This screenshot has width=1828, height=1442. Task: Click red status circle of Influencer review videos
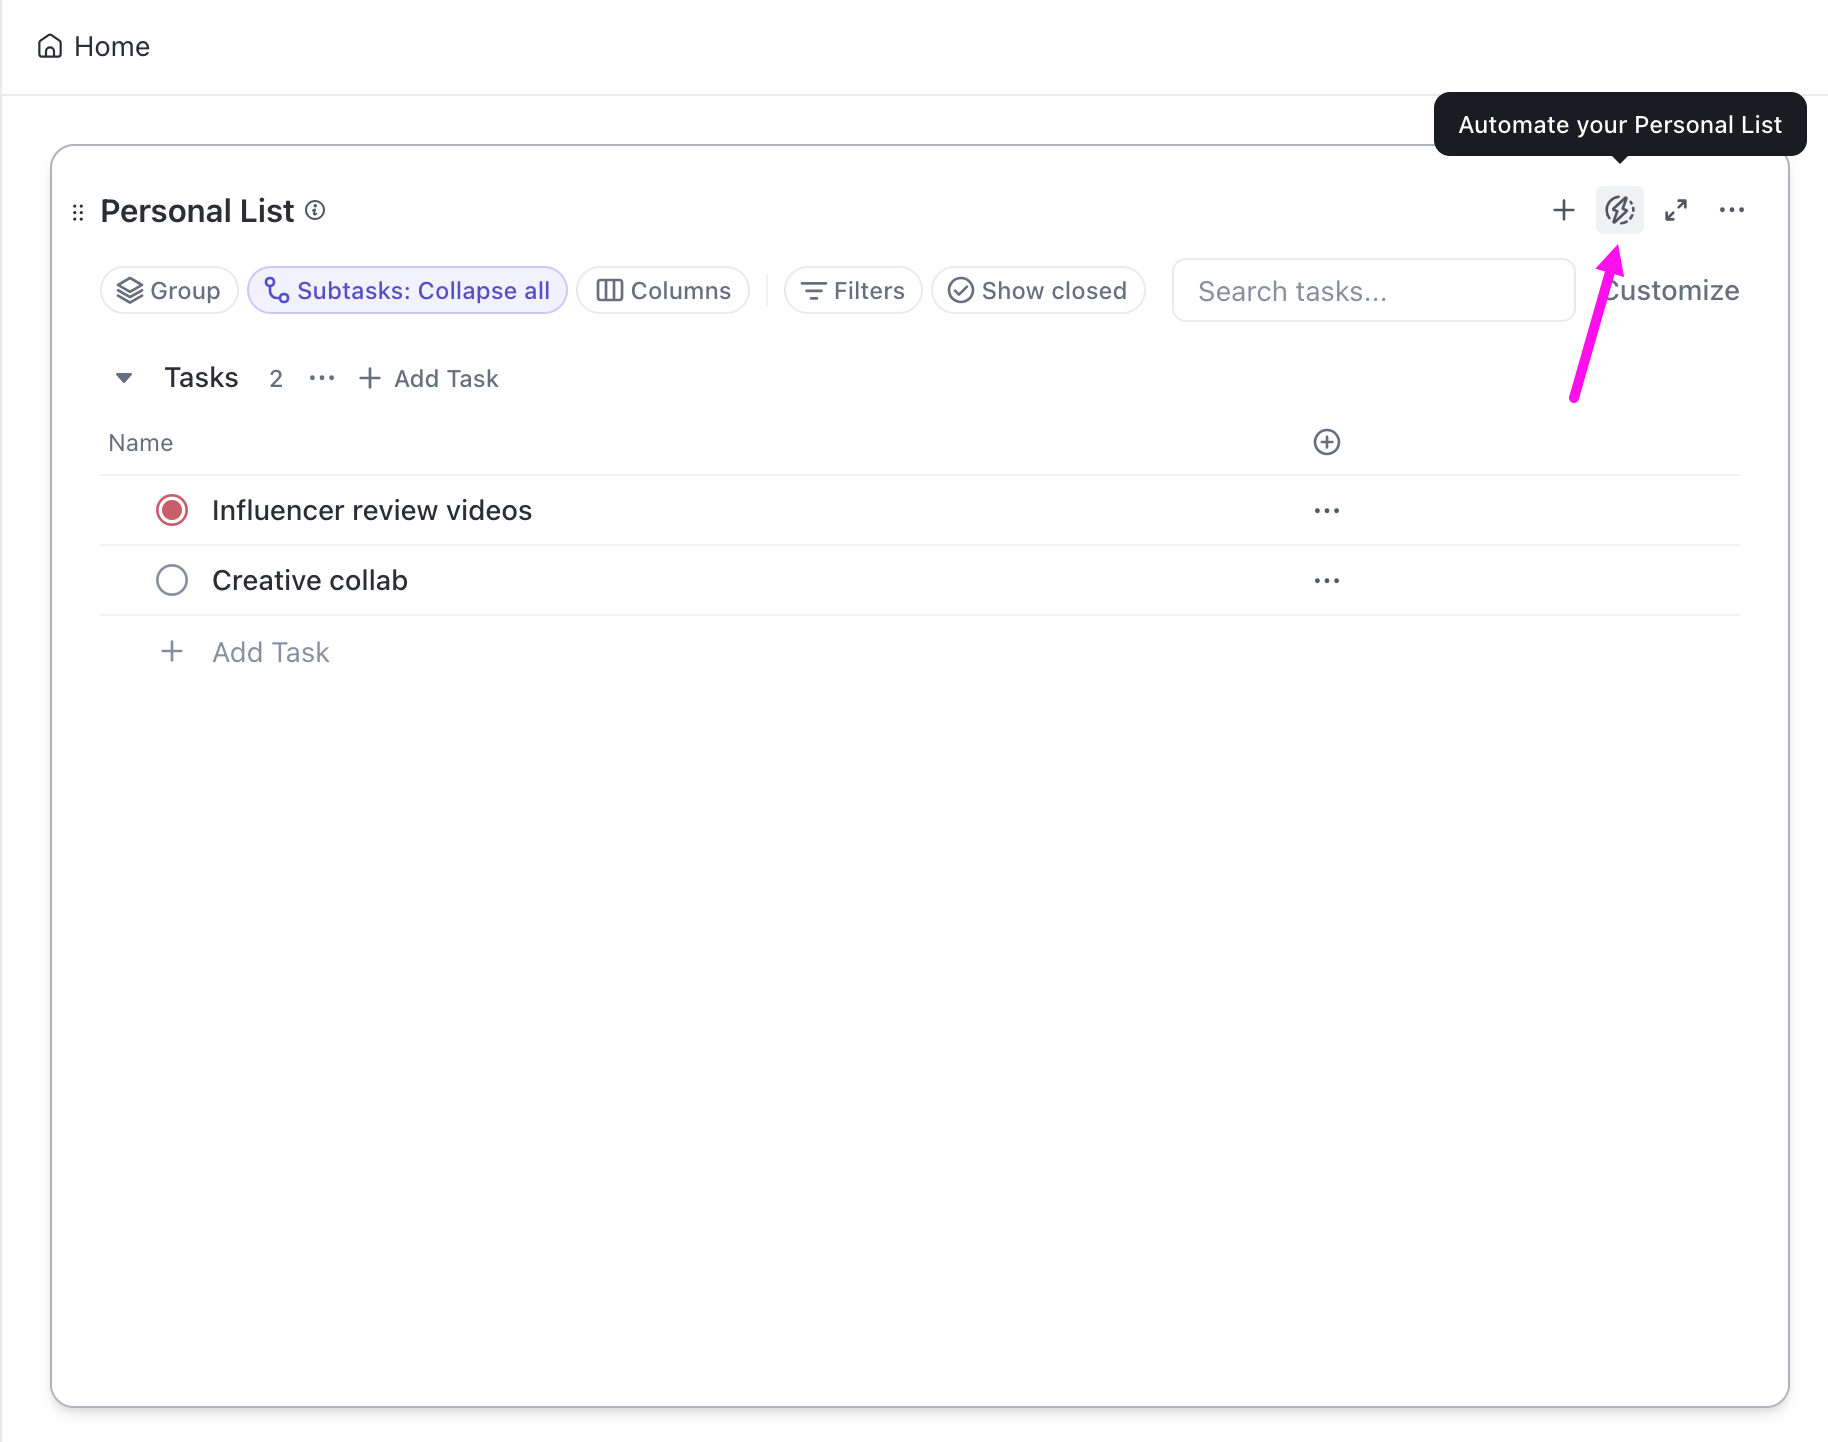[172, 510]
